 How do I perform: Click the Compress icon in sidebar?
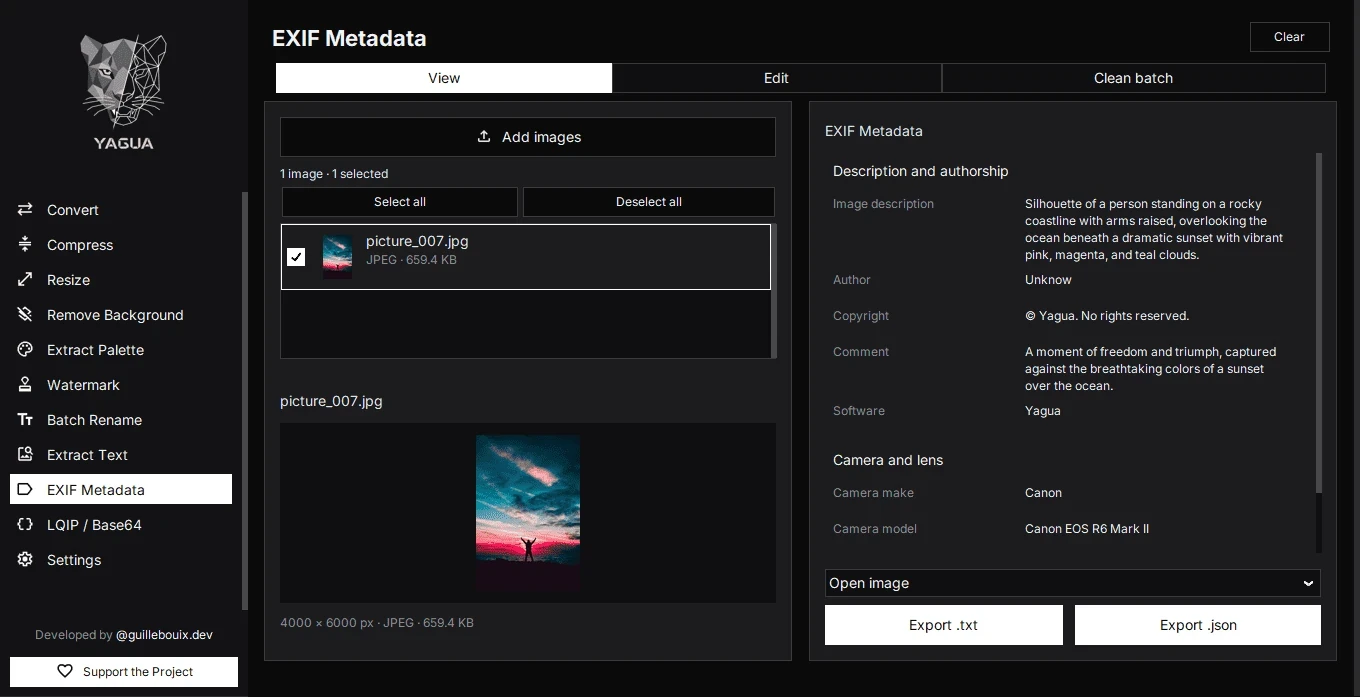25,245
